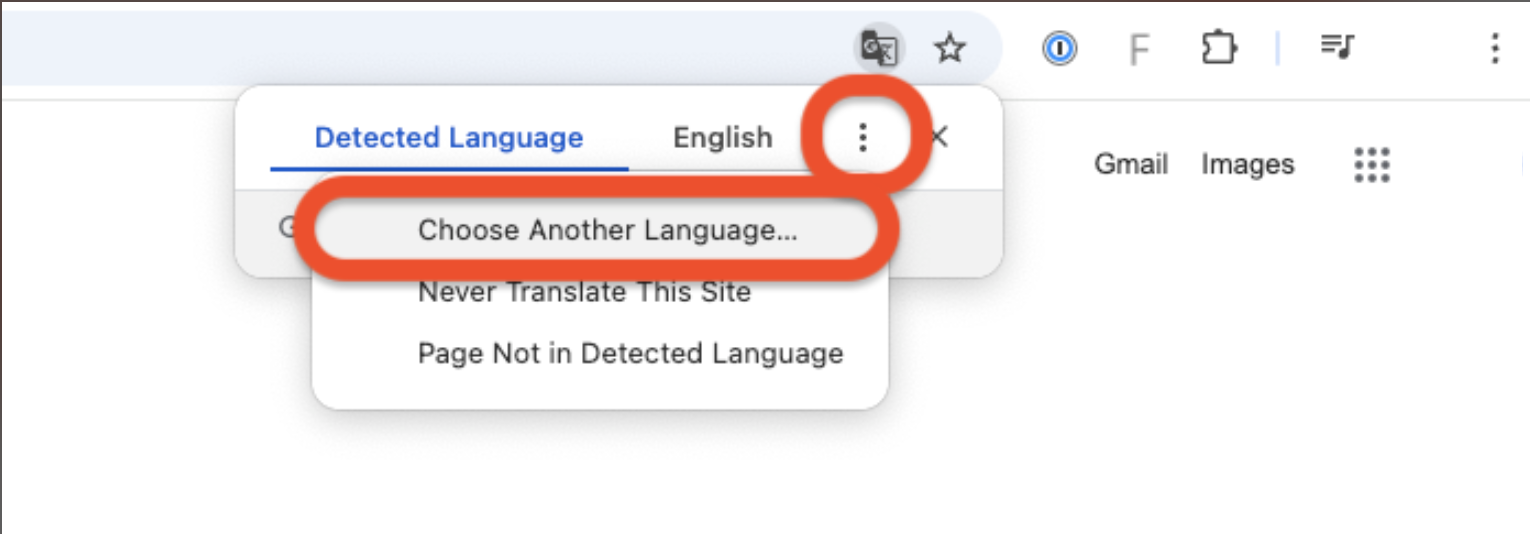Choose Another Language... menu entry
The height and width of the screenshot is (534, 1530).
[x=608, y=230]
